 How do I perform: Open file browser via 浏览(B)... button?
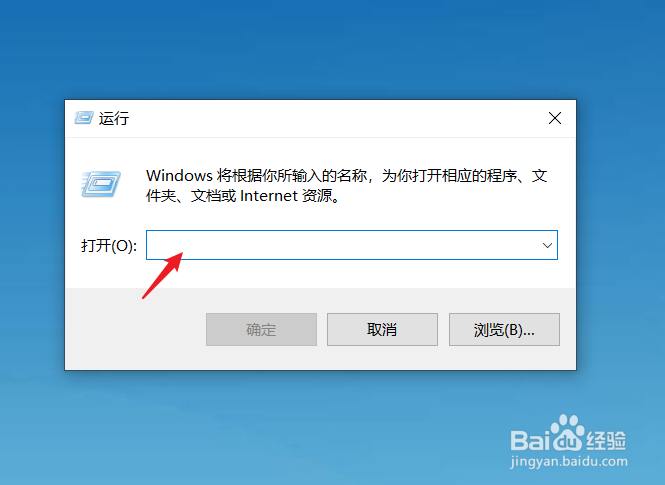pyautogui.click(x=504, y=329)
